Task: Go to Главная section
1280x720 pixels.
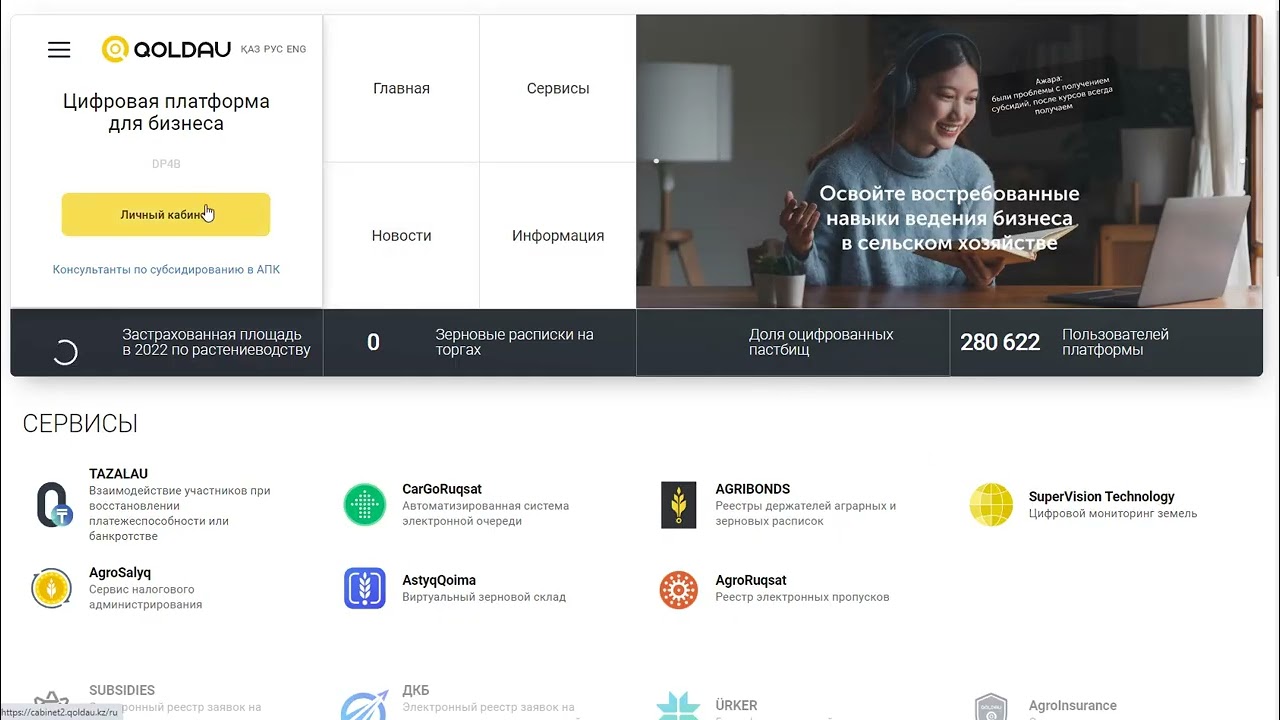Action: point(401,88)
